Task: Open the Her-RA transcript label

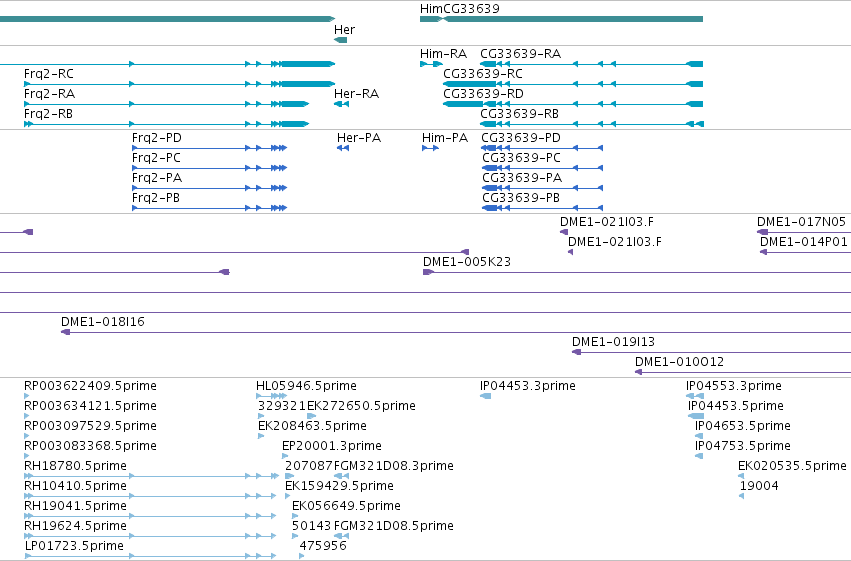Action: (x=357, y=94)
